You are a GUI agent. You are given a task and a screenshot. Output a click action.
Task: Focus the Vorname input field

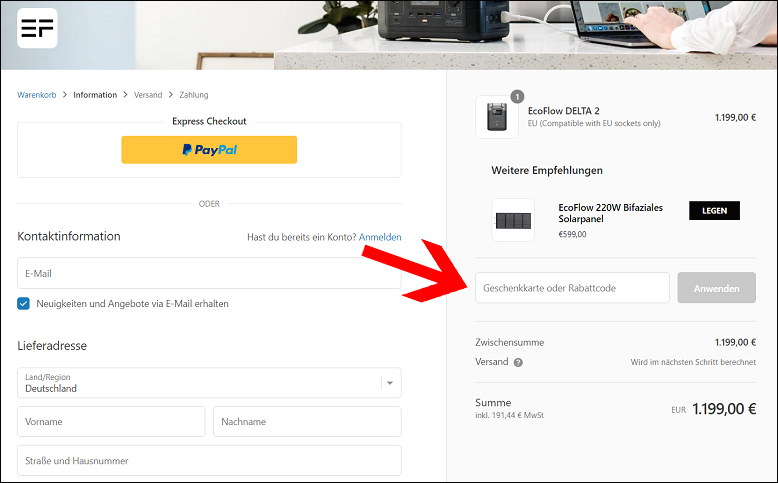click(x=111, y=421)
